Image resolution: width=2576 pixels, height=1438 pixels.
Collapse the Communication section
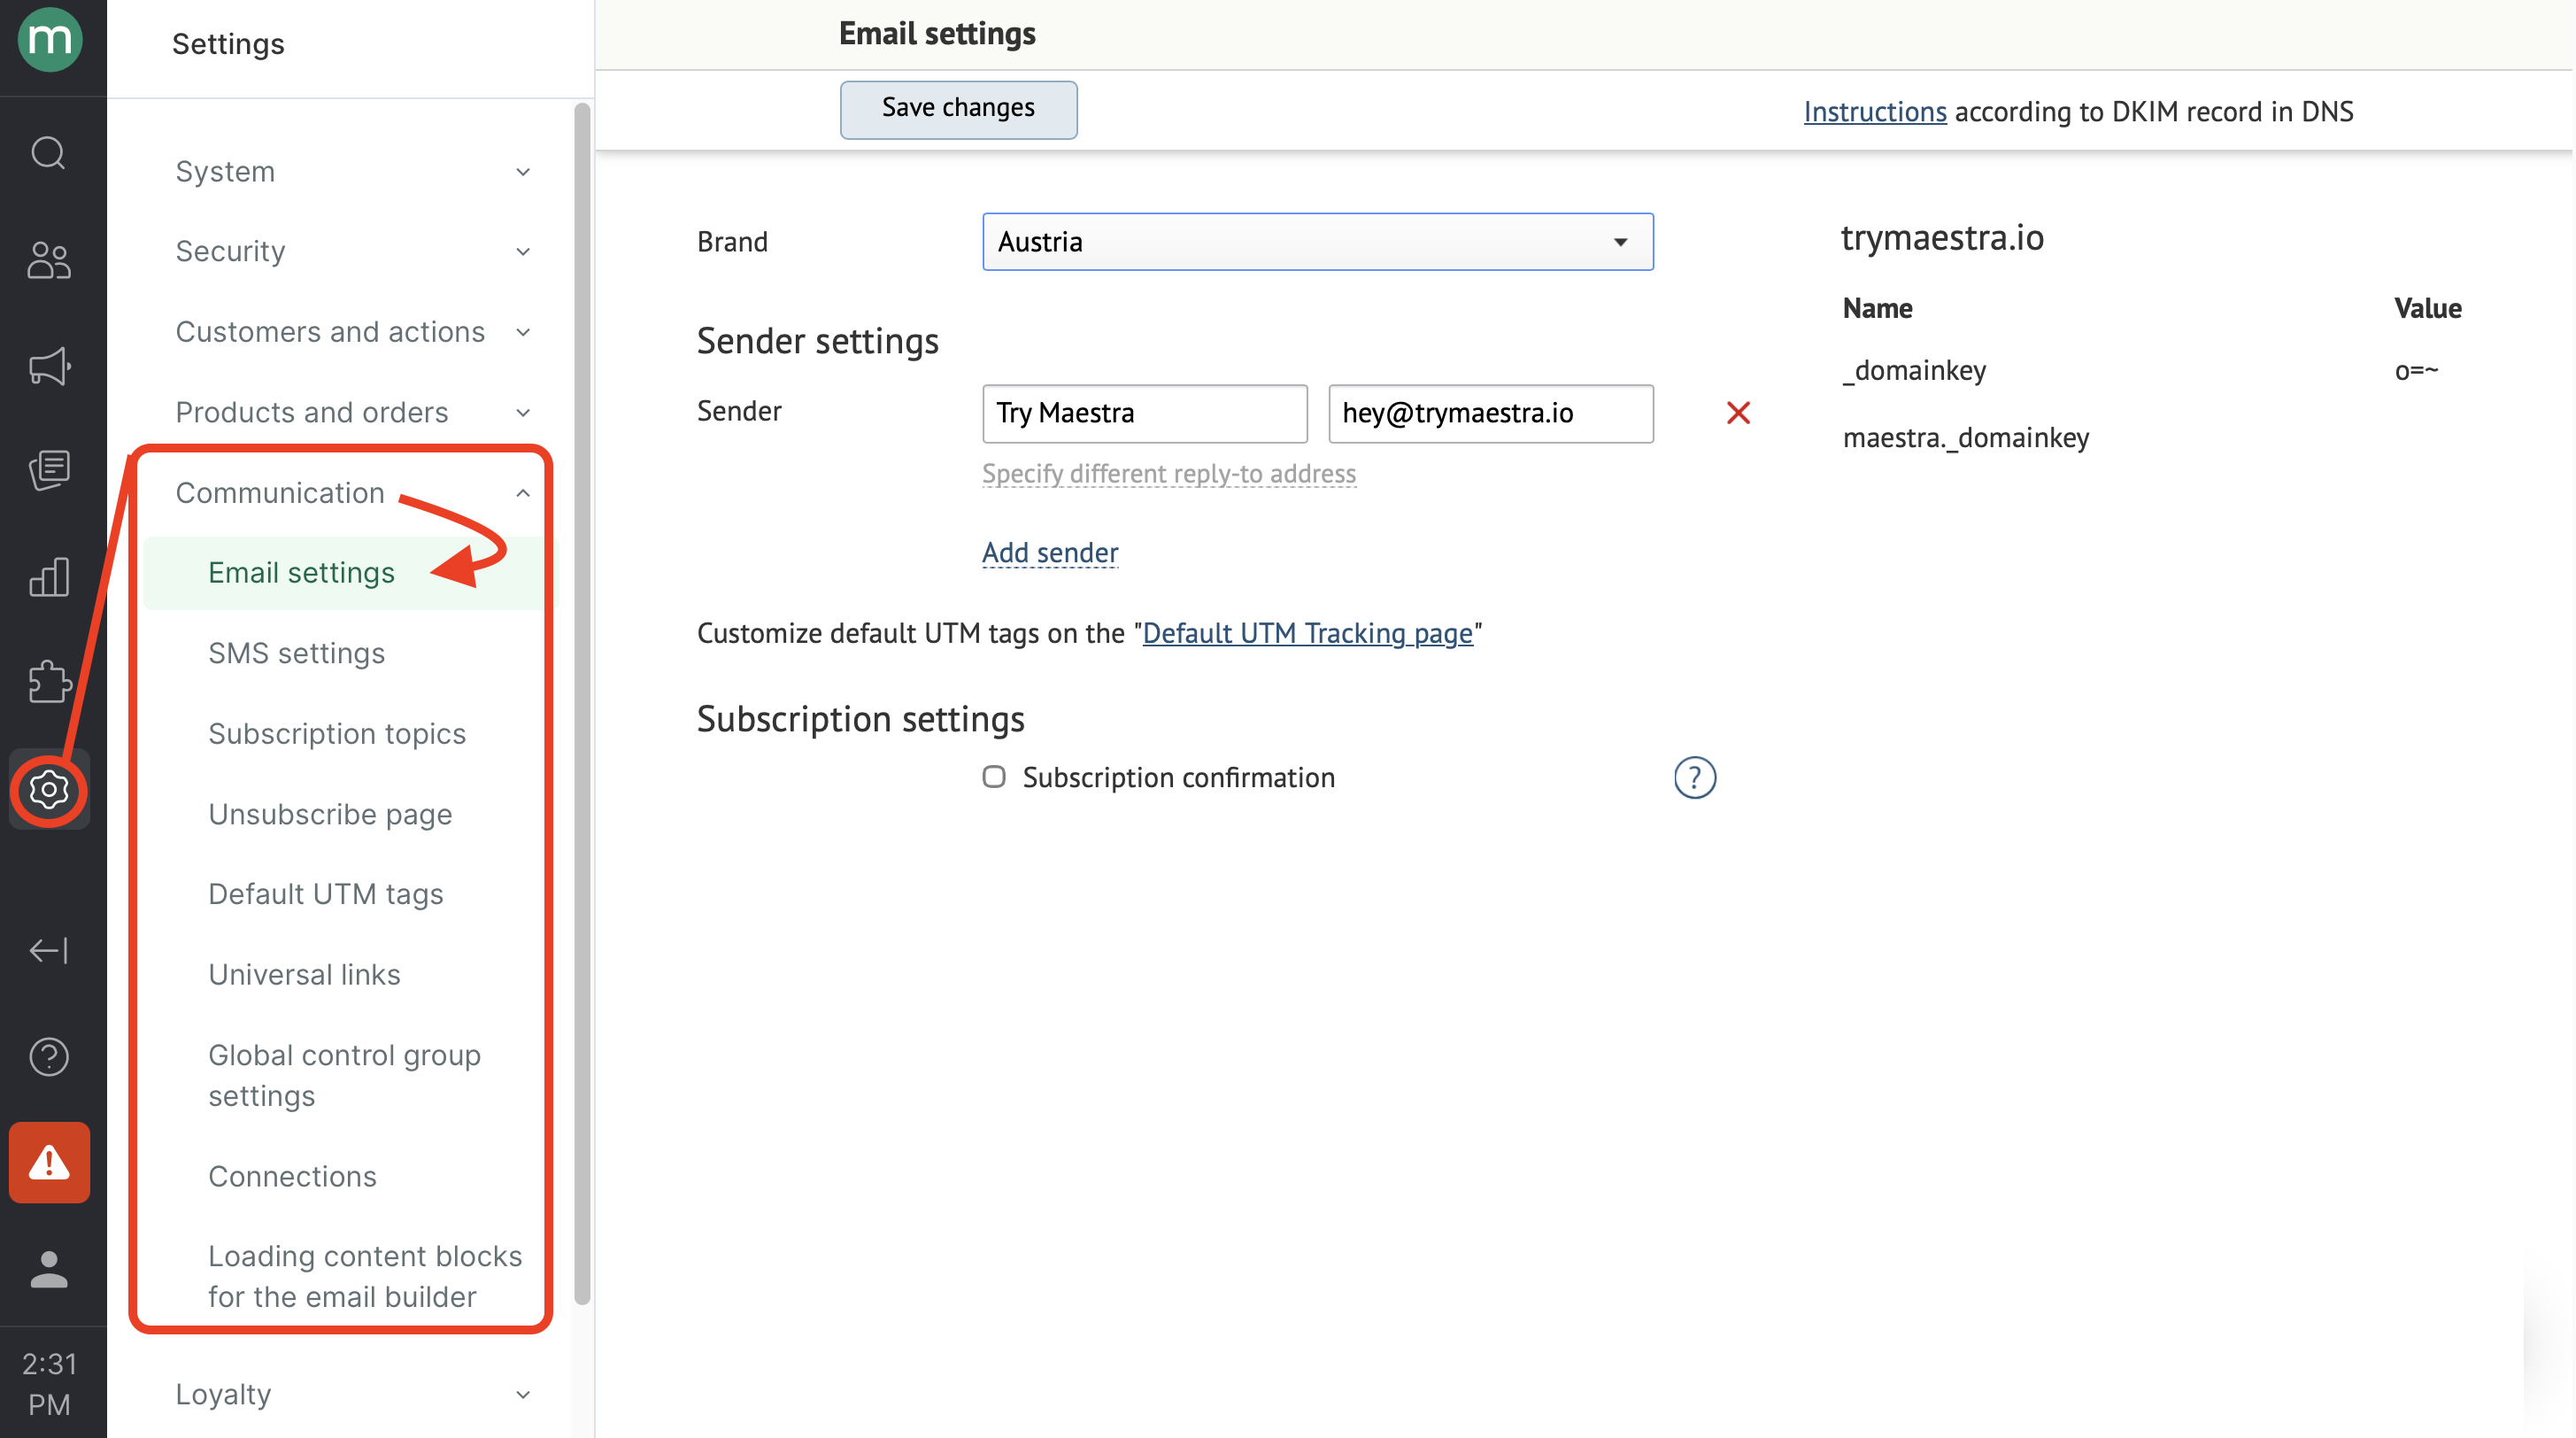pyautogui.click(x=352, y=493)
